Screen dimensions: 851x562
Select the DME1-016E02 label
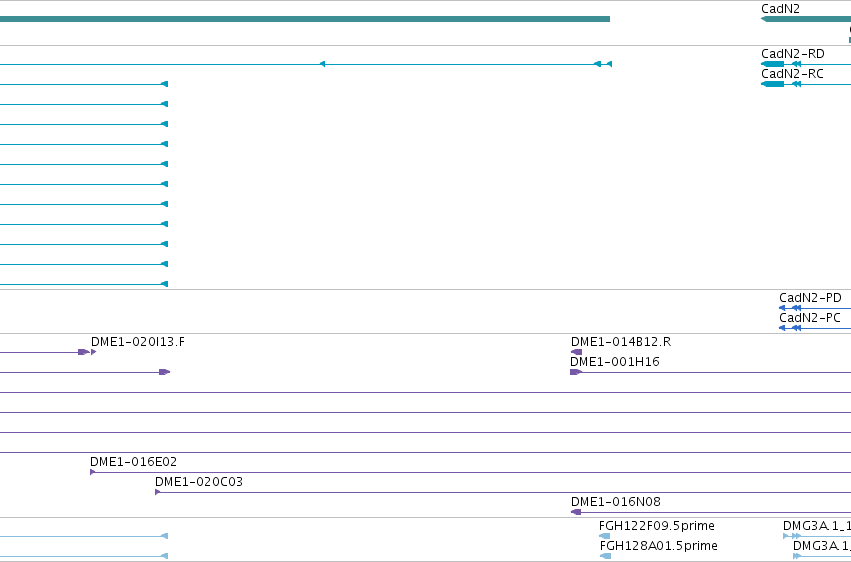134,462
